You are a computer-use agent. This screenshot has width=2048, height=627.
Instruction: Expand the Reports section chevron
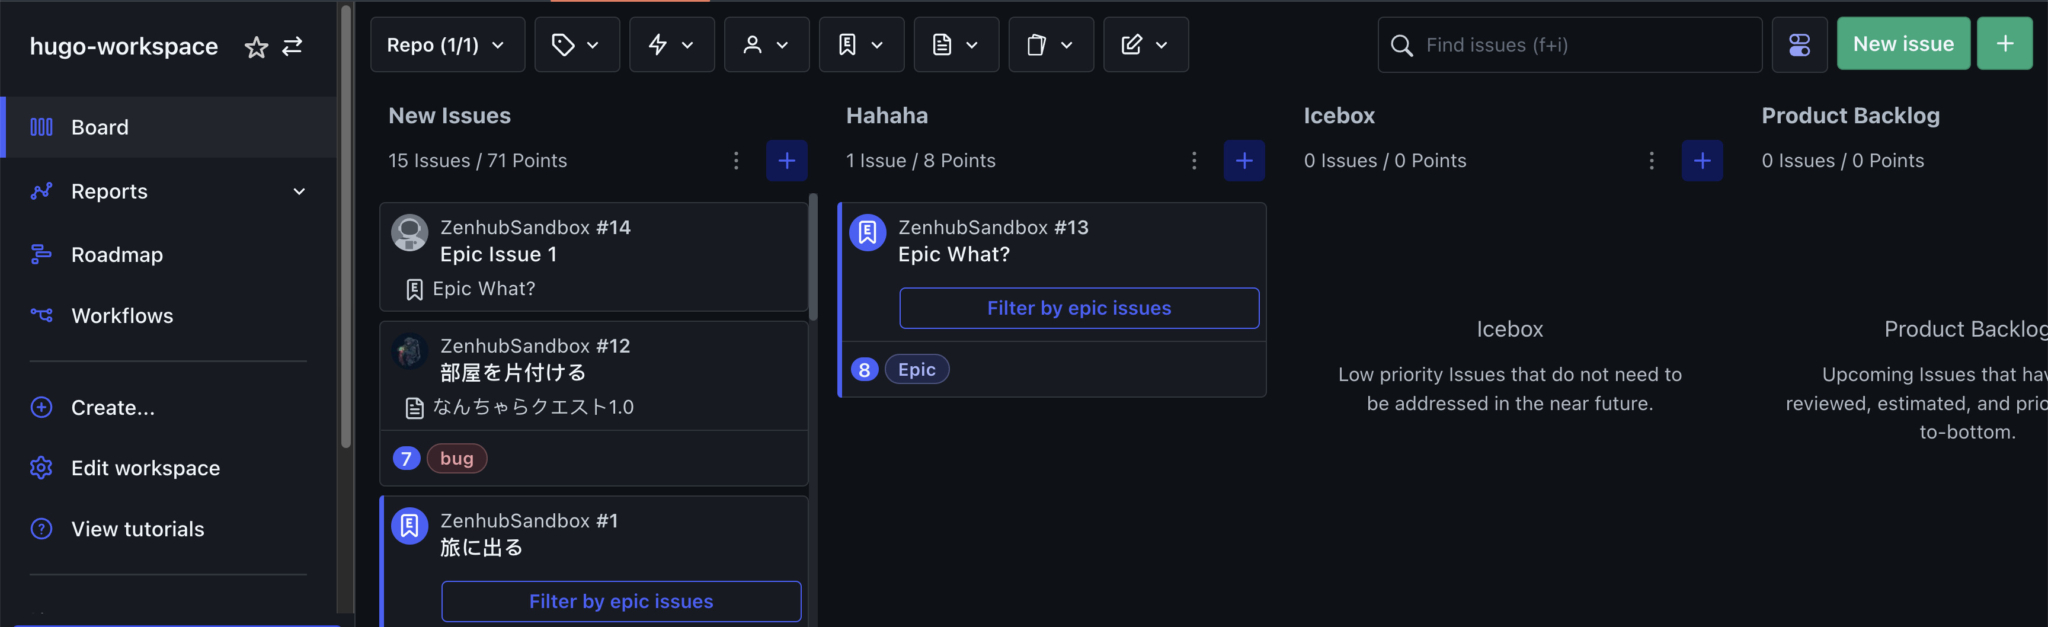[299, 191]
